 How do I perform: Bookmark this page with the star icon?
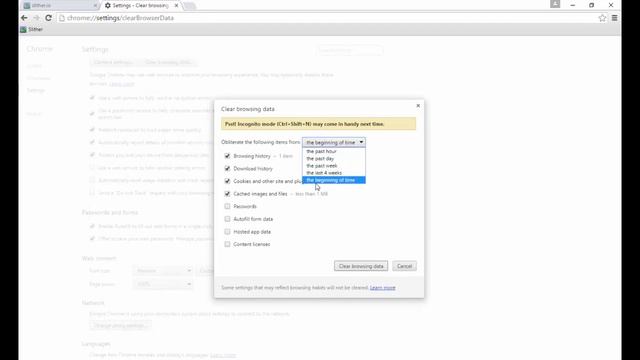pos(602,18)
